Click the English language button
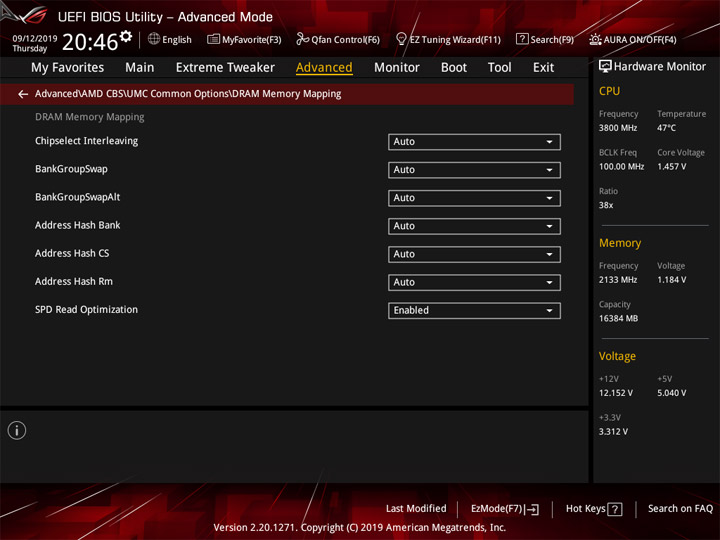720x540 pixels. (169, 39)
